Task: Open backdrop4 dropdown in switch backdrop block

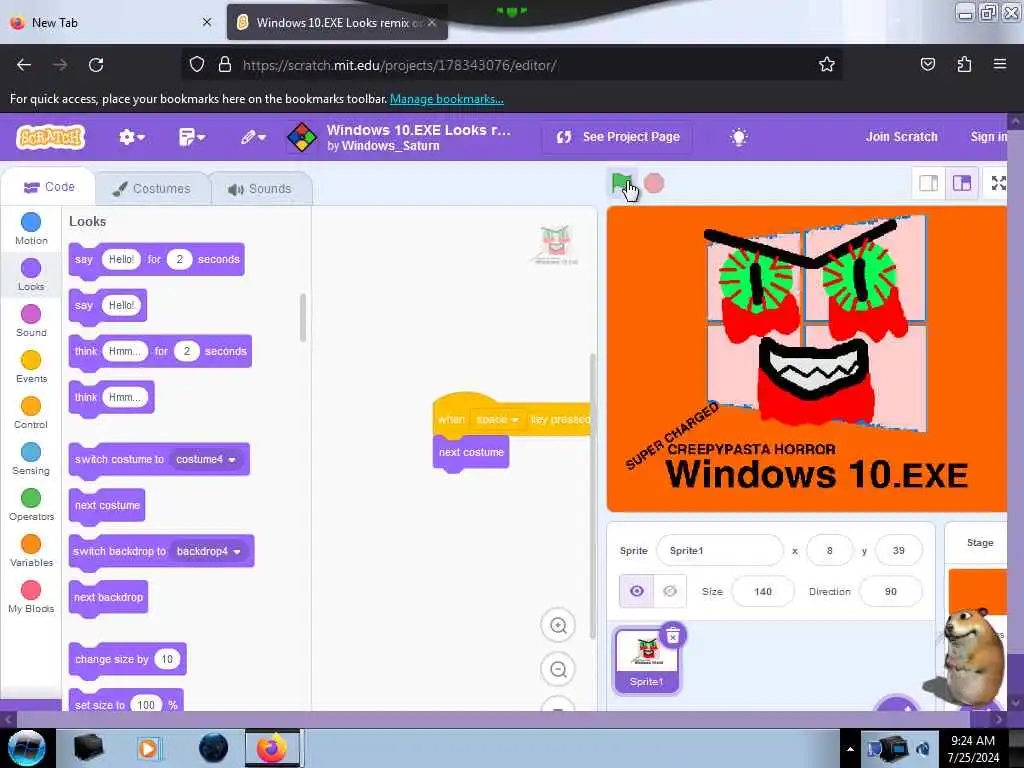Action: [x=208, y=552]
